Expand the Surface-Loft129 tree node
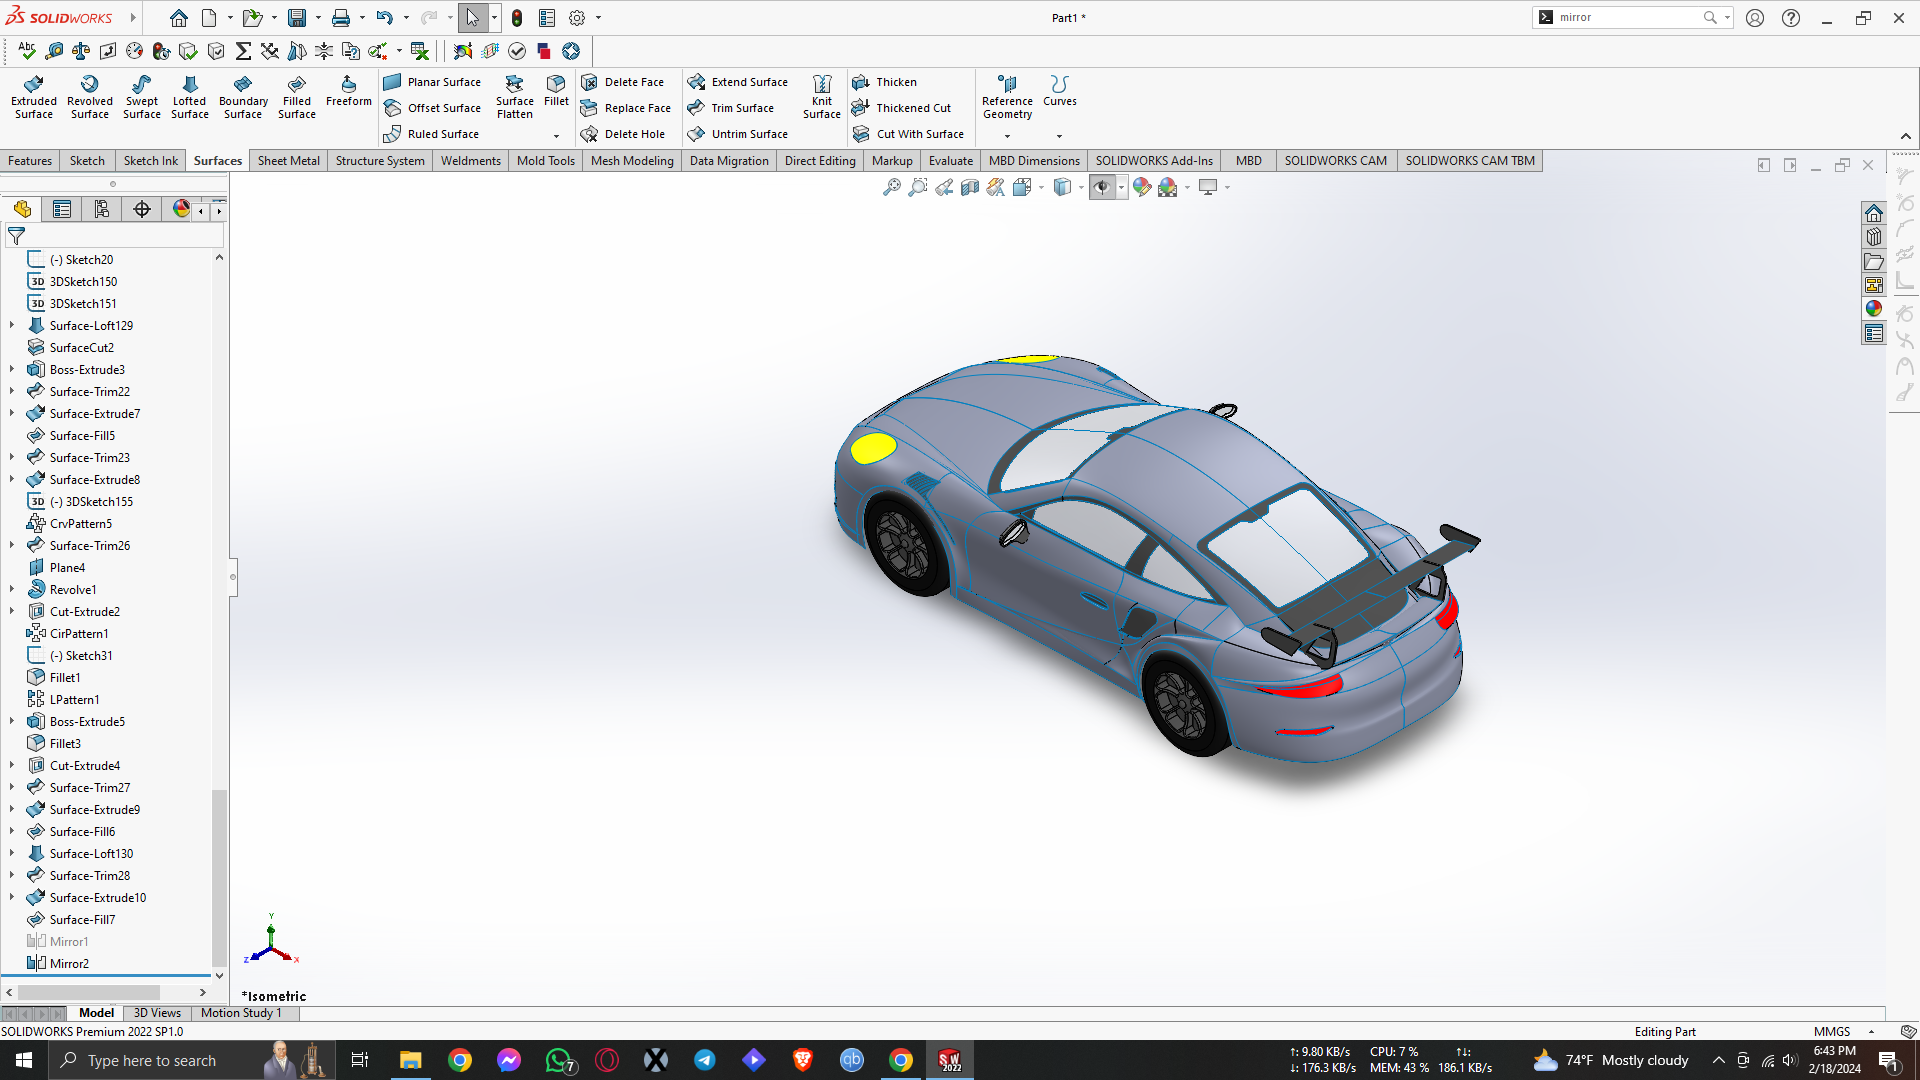Viewport: 1920px width, 1080px height. tap(12, 325)
